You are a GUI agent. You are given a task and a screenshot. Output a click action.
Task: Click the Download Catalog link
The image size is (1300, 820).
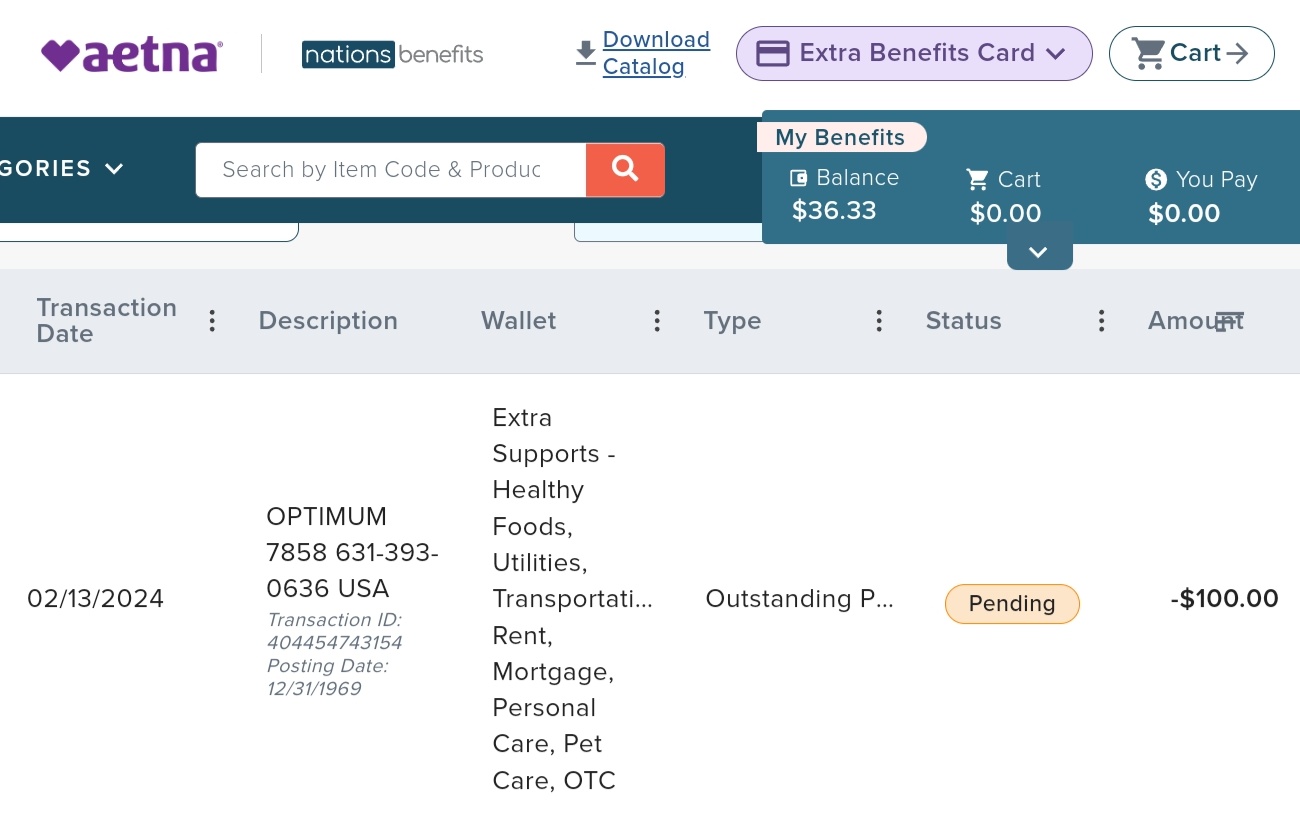click(656, 53)
